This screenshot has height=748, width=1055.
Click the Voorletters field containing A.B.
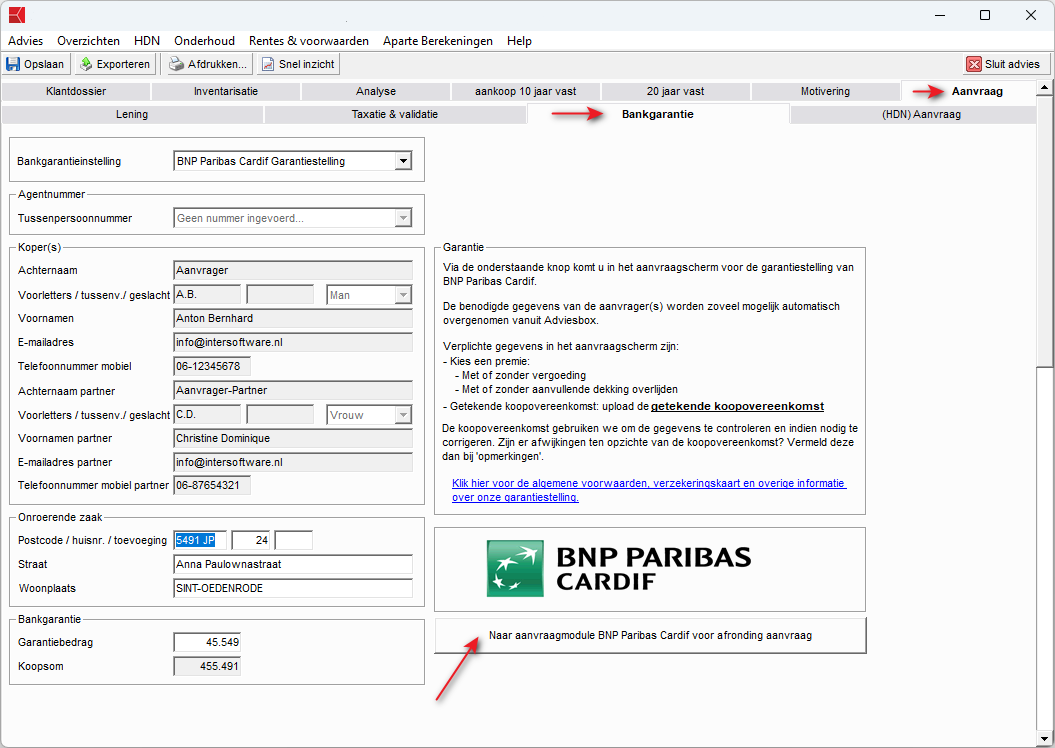pyautogui.click(x=207, y=295)
